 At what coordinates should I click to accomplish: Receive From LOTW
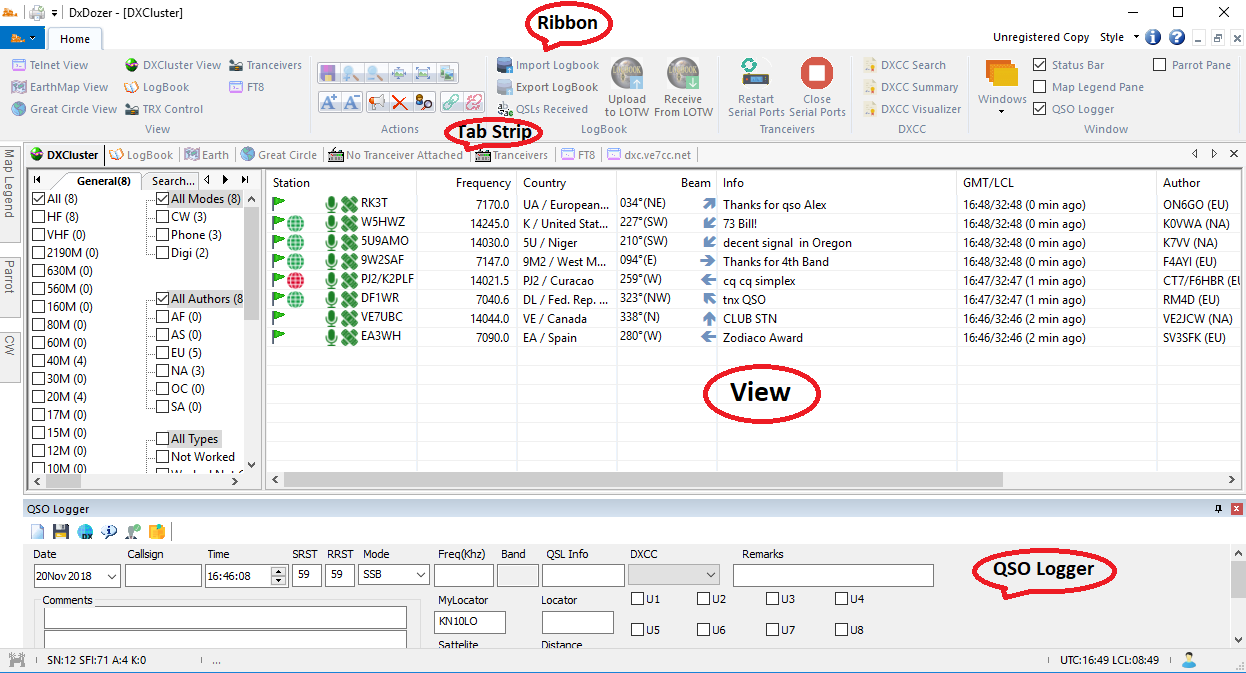(x=683, y=87)
